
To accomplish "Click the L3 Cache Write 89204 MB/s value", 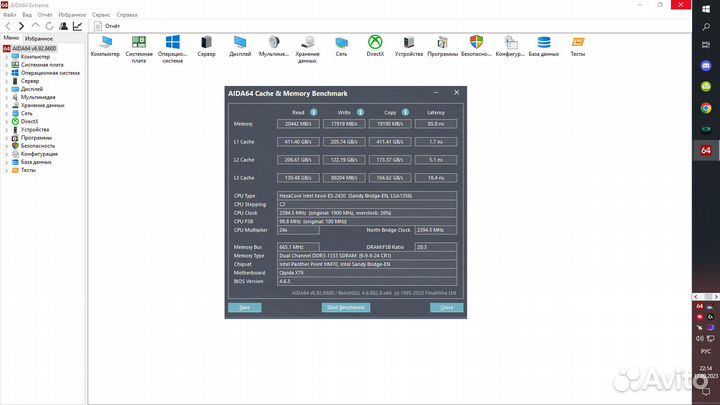I will pos(344,178).
